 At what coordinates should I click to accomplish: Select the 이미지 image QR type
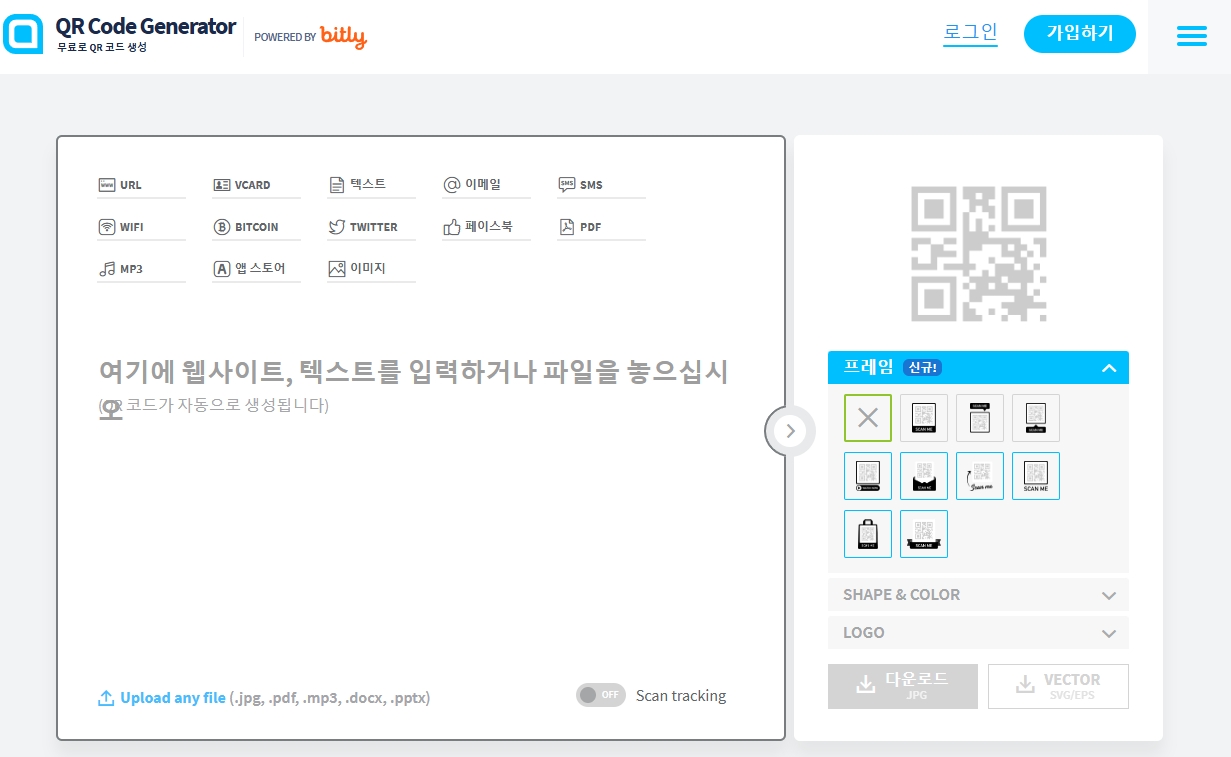click(371, 269)
